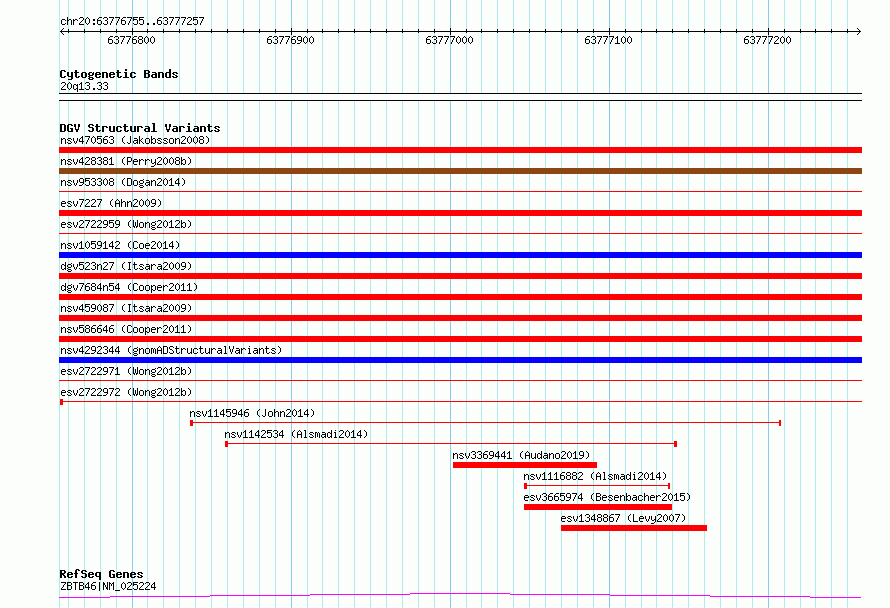Select the thin nsv1142534 variant line
The height and width of the screenshot is (608, 890).
451,444
